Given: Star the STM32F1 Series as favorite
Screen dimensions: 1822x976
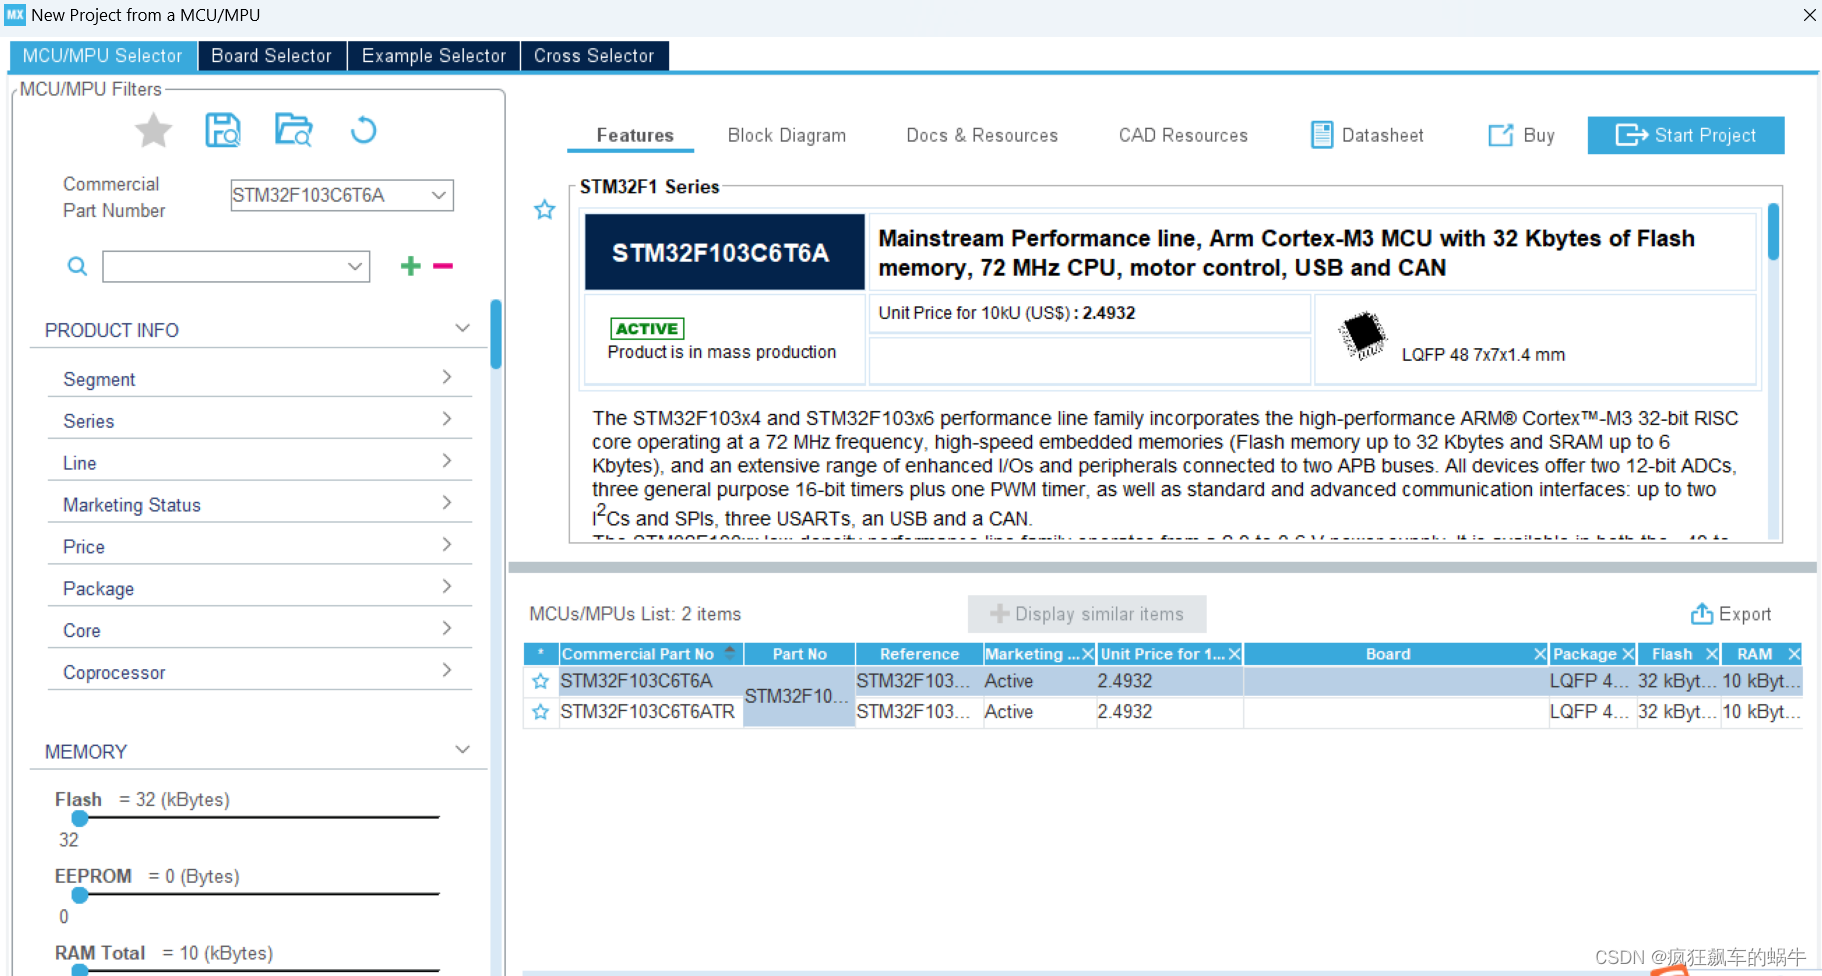Looking at the screenshot, I should (544, 210).
